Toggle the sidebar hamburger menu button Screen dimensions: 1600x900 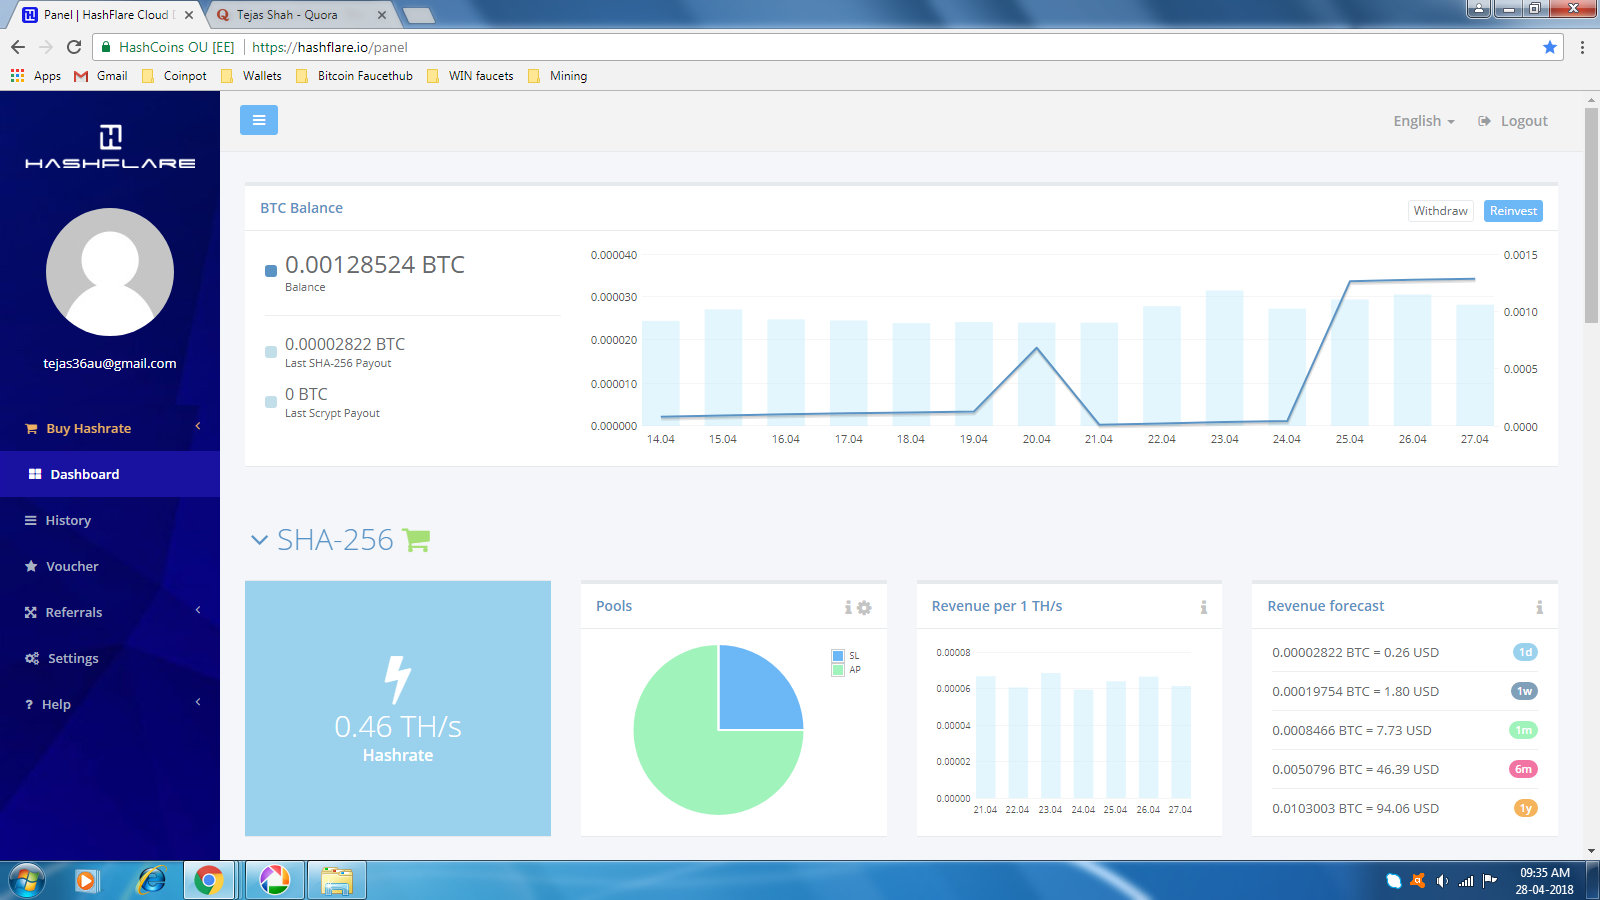point(259,120)
